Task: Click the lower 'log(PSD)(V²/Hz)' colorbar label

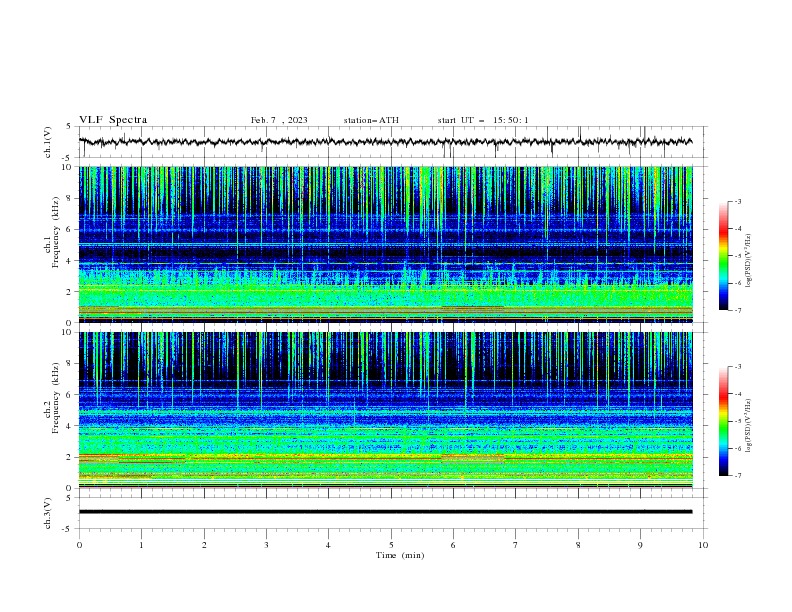Action: [749, 426]
